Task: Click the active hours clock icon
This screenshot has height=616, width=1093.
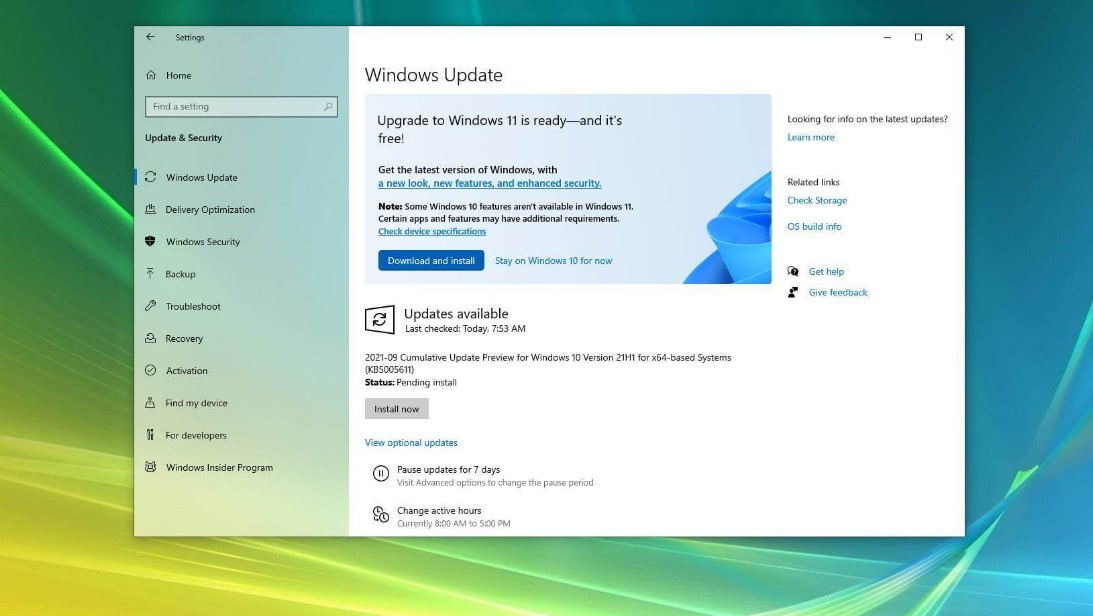Action: [381, 515]
